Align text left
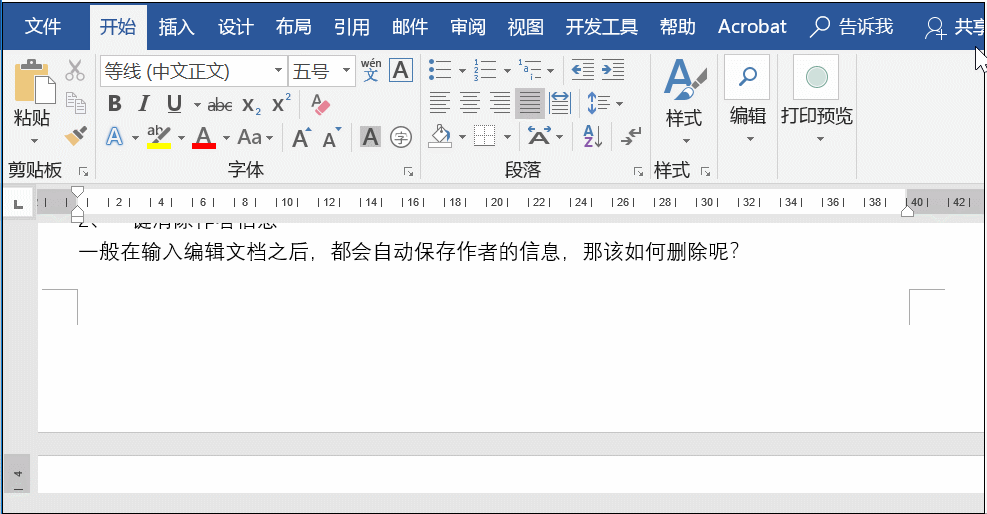Screen dimensions: 987x514 [x=439, y=103]
